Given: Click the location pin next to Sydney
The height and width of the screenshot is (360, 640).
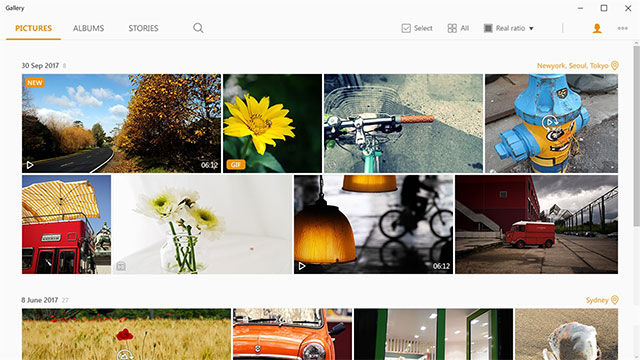Looking at the screenshot, I should pyautogui.click(x=614, y=300).
